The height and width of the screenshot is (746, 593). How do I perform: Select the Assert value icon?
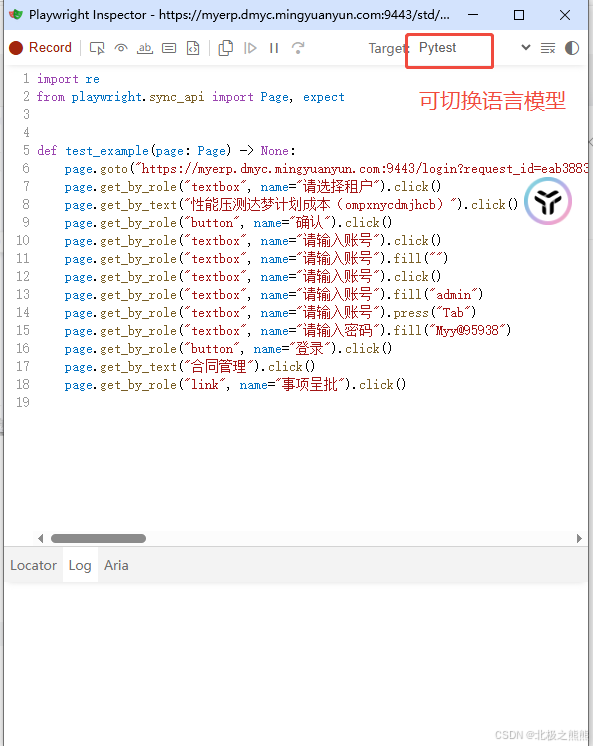[169, 48]
